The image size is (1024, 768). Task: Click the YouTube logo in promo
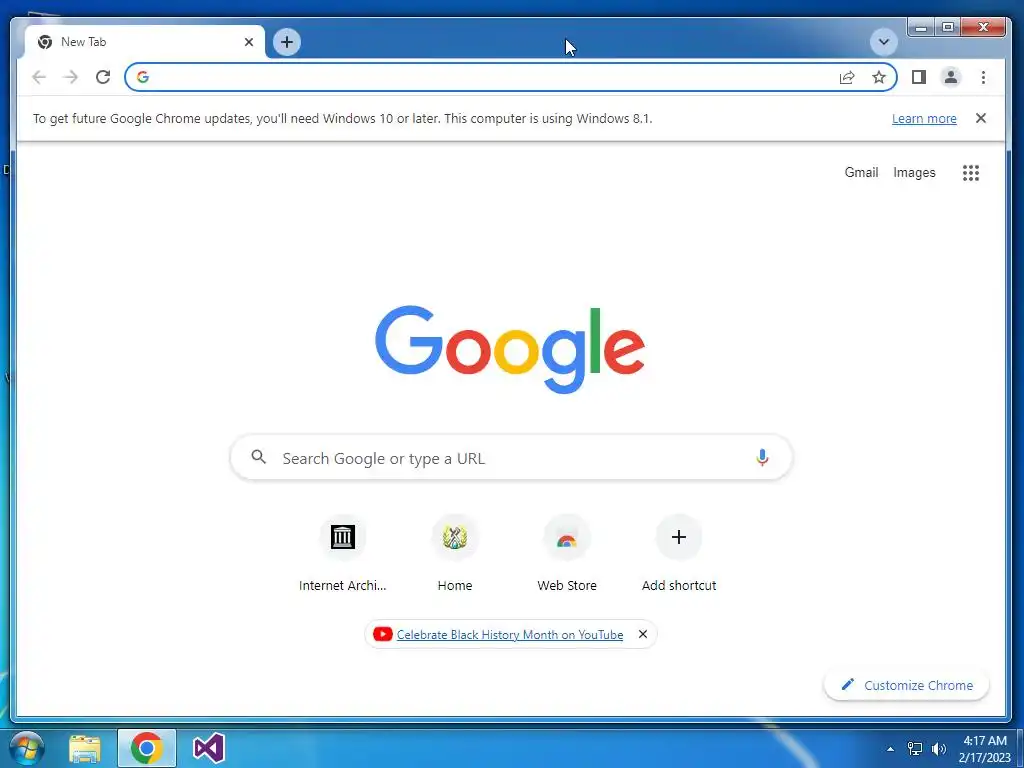click(382, 634)
